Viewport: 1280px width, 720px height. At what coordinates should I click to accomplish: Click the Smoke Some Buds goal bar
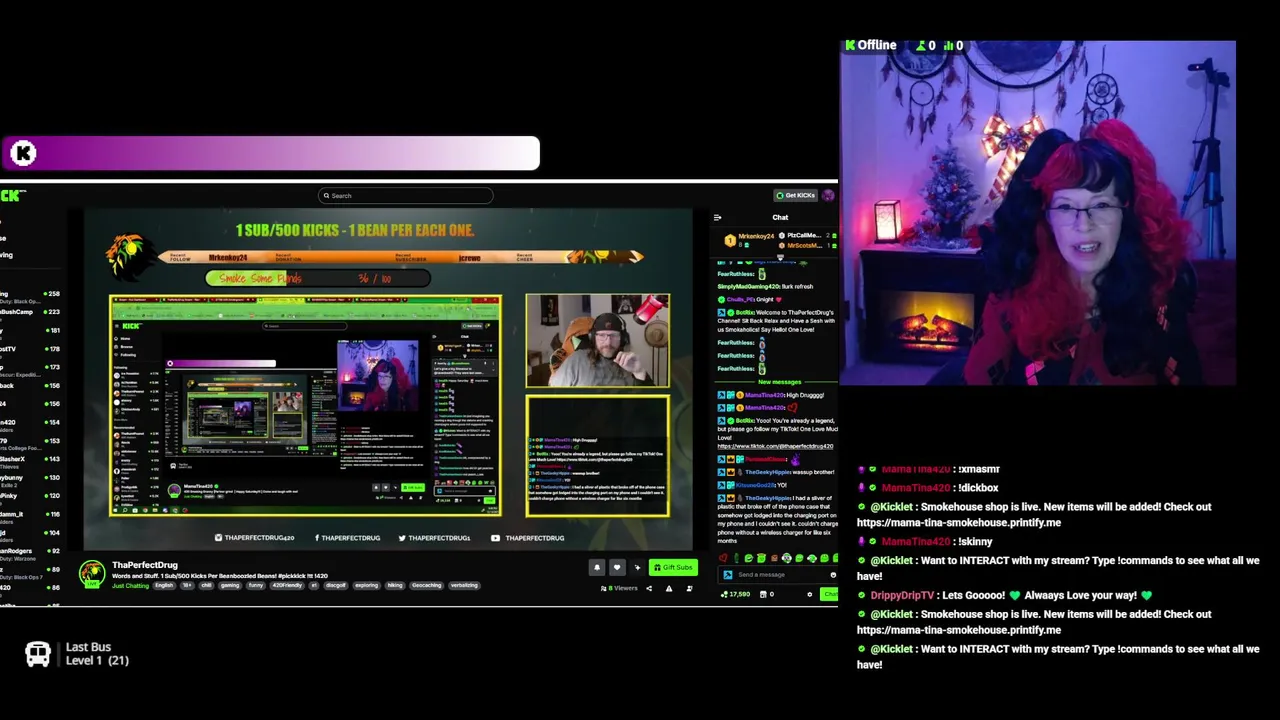point(318,278)
